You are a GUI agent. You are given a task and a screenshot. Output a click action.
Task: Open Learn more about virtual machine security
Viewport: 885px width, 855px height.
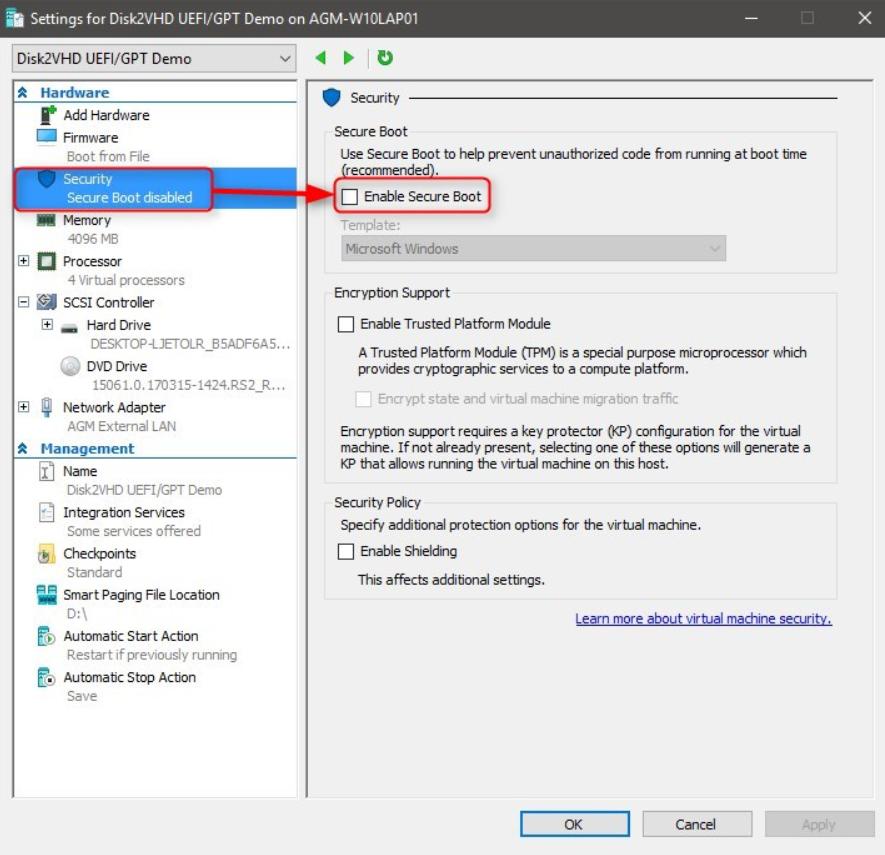[x=703, y=619]
